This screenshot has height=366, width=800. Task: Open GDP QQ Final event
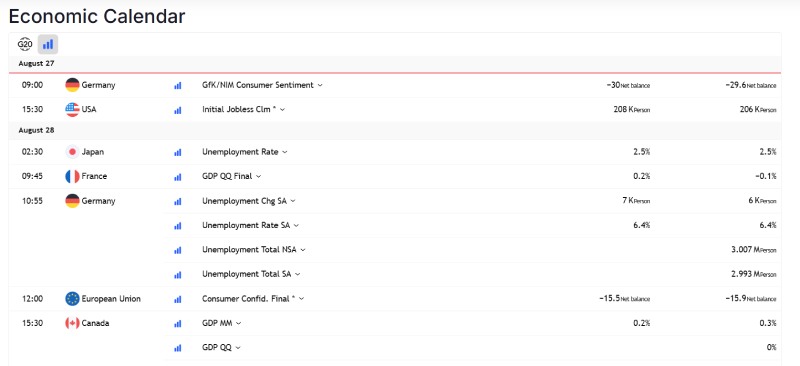click(x=227, y=176)
